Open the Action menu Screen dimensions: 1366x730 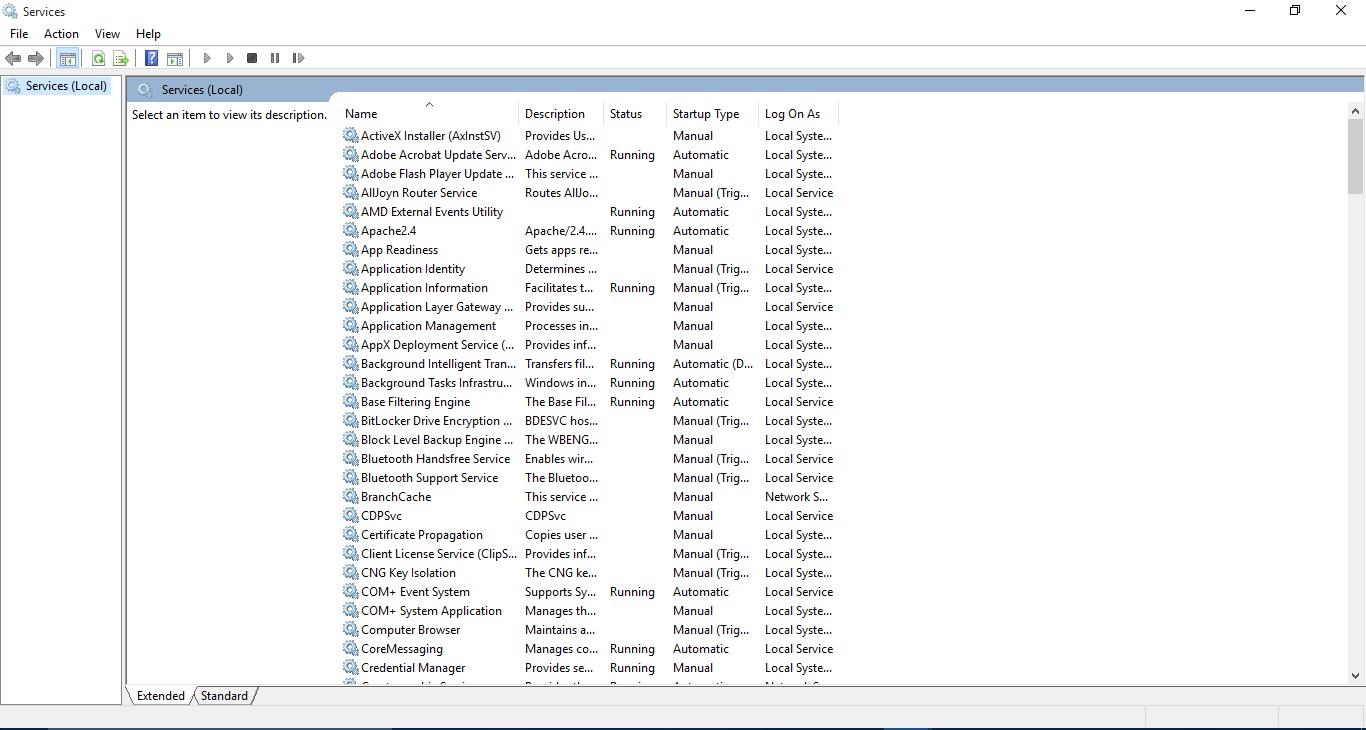[61, 33]
